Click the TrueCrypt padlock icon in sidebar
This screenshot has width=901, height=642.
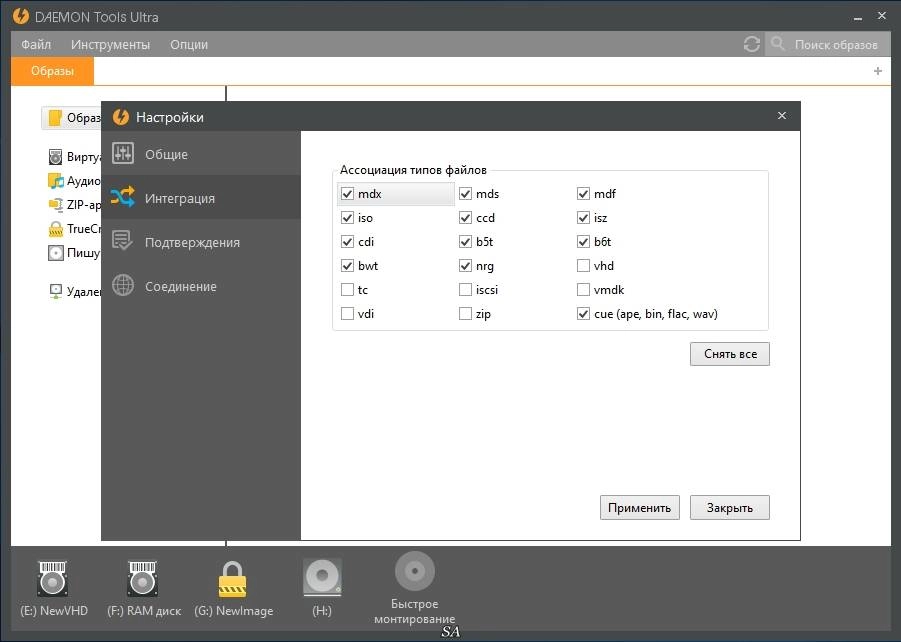click(56, 229)
